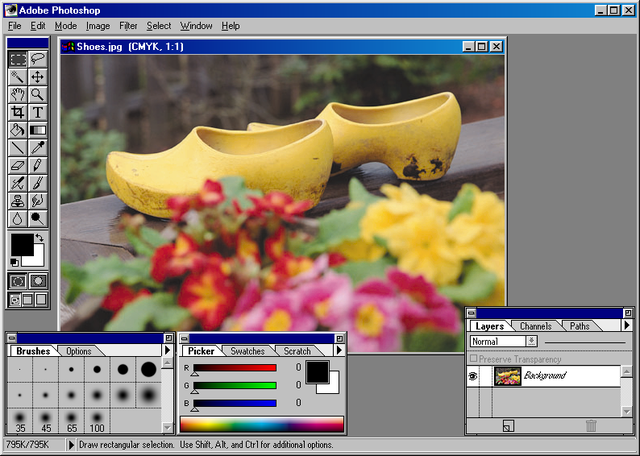Select the Lasso tool

38,60
